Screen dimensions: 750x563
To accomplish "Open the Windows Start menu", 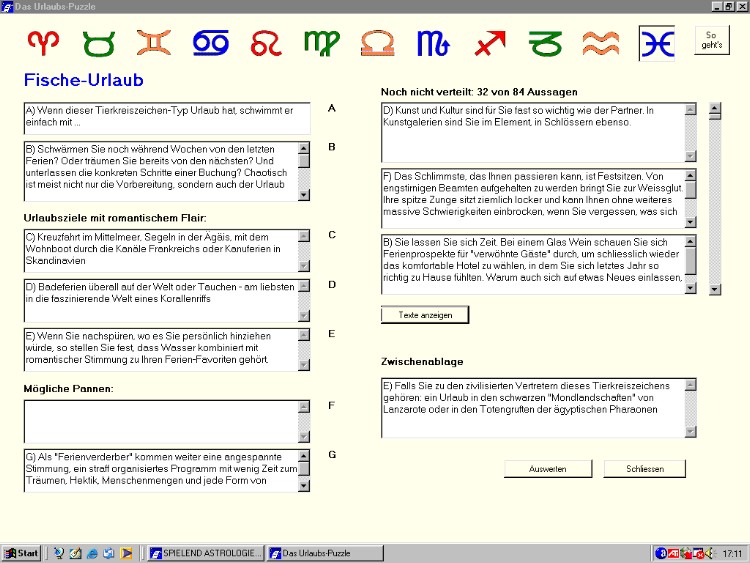I will (22, 553).
